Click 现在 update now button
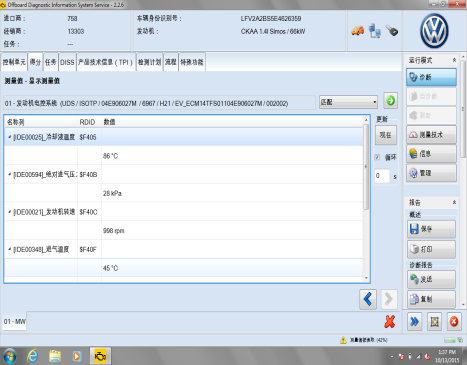Viewport: 467px width, 365px height. pos(385,135)
